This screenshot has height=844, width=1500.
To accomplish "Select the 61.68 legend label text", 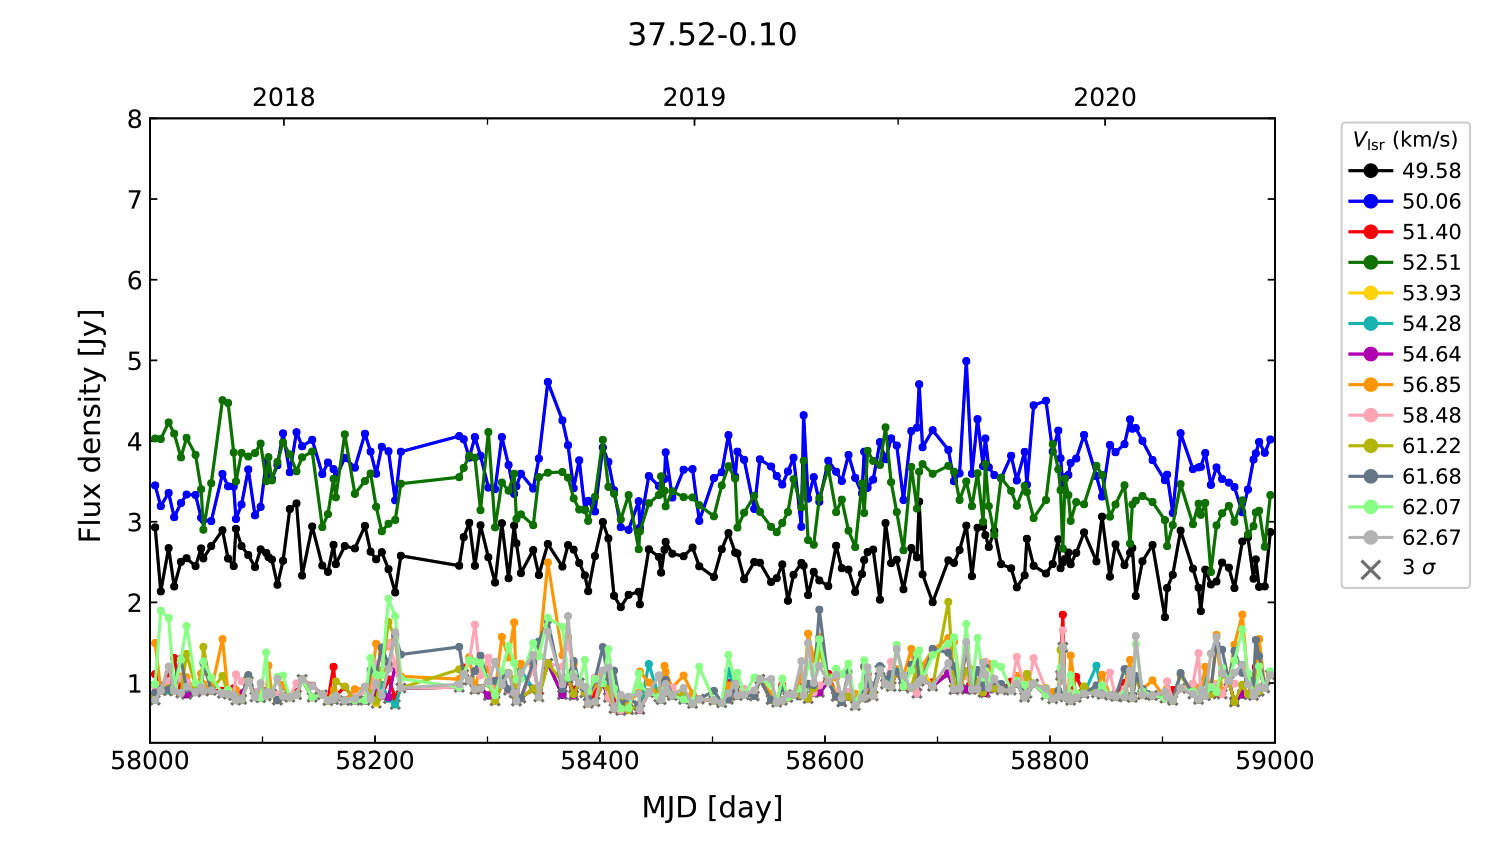I will [x=1431, y=477].
